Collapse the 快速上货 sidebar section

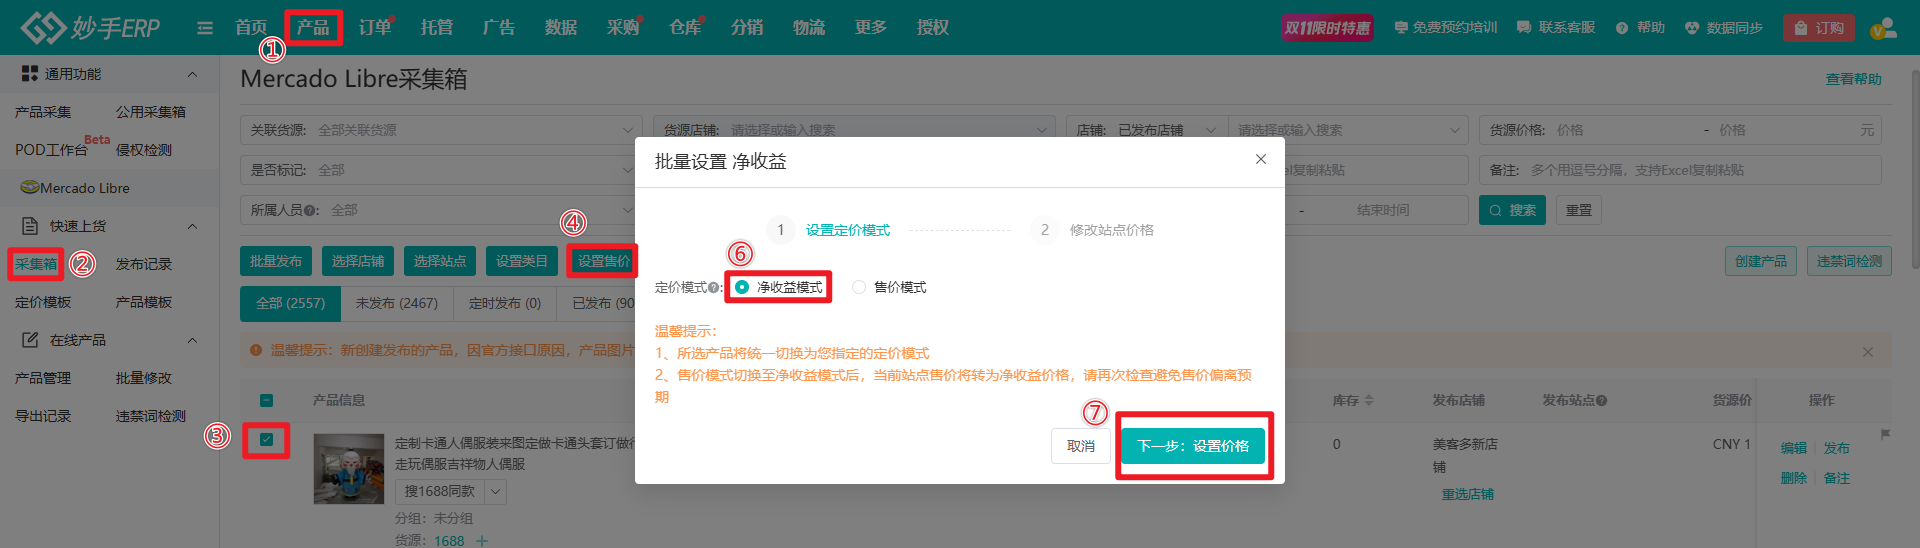coord(192,226)
